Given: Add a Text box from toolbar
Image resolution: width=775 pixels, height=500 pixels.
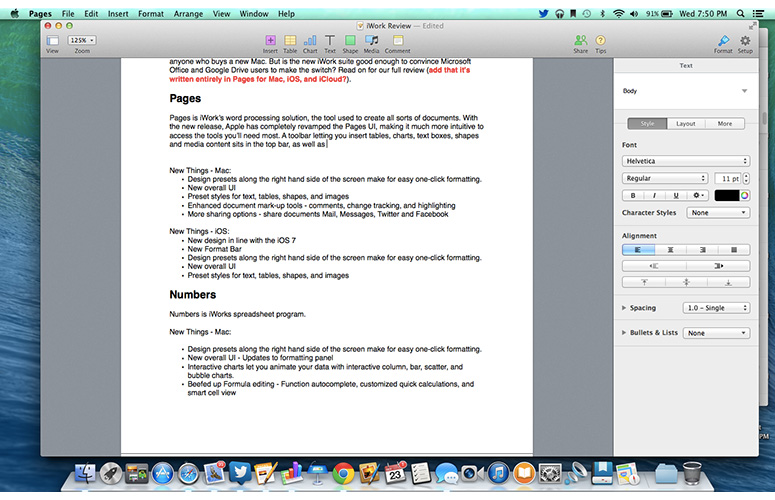Looking at the screenshot, I should (x=330, y=43).
